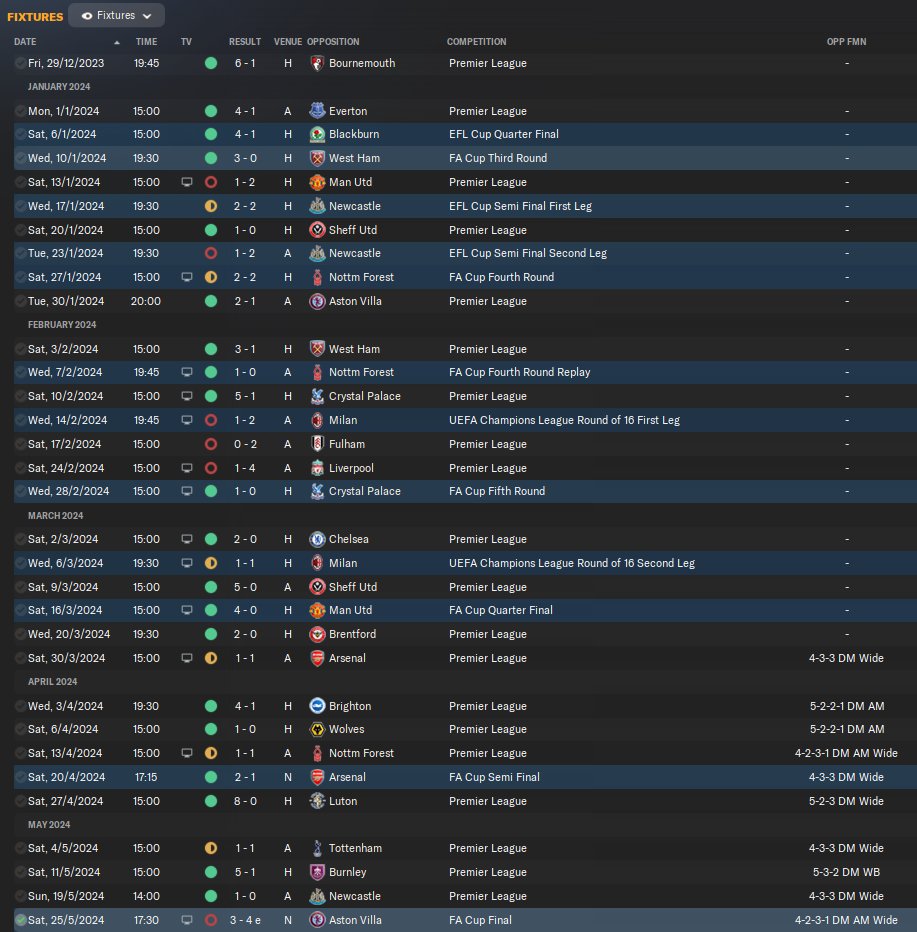
Task: Click the Fulham club badge
Action: click(x=317, y=444)
